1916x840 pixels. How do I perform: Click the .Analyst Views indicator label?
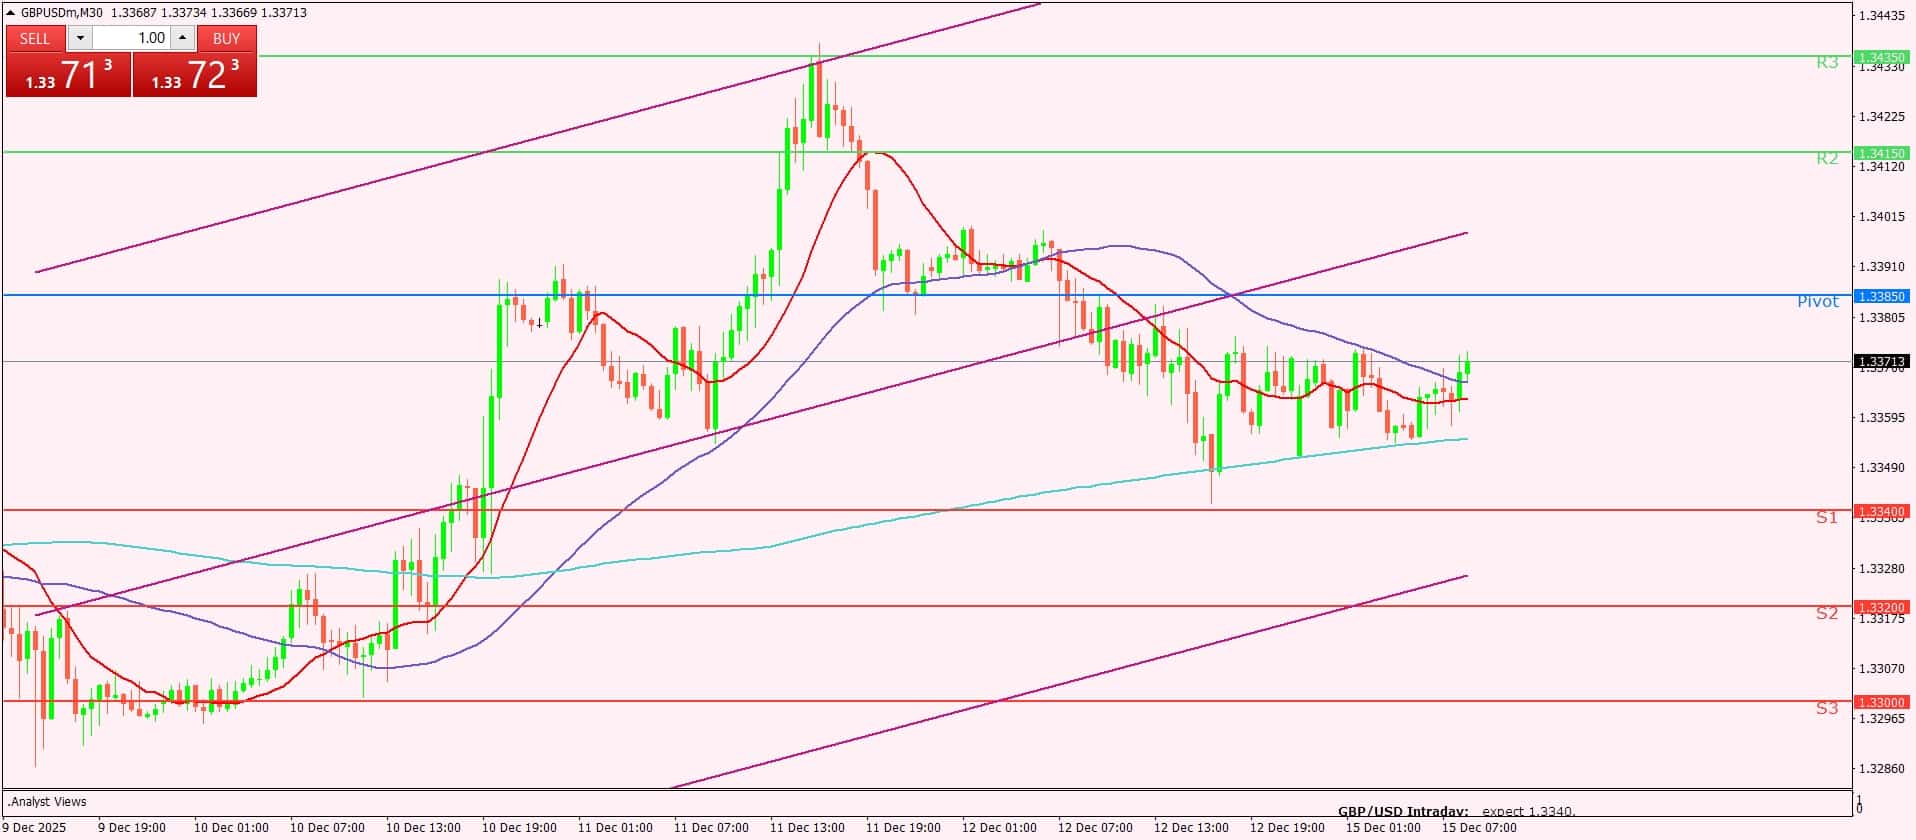[47, 802]
